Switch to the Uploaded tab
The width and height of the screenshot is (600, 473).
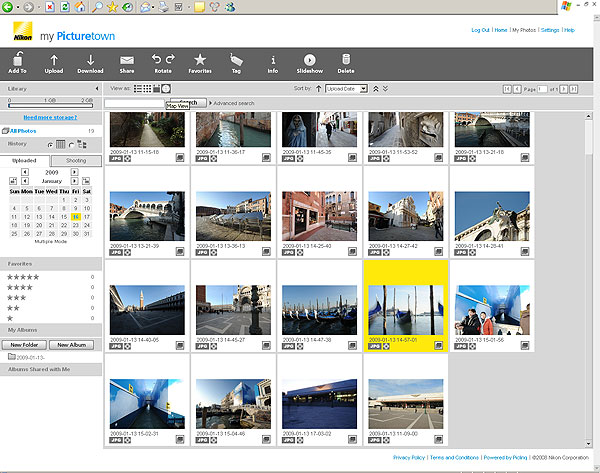click(x=24, y=161)
